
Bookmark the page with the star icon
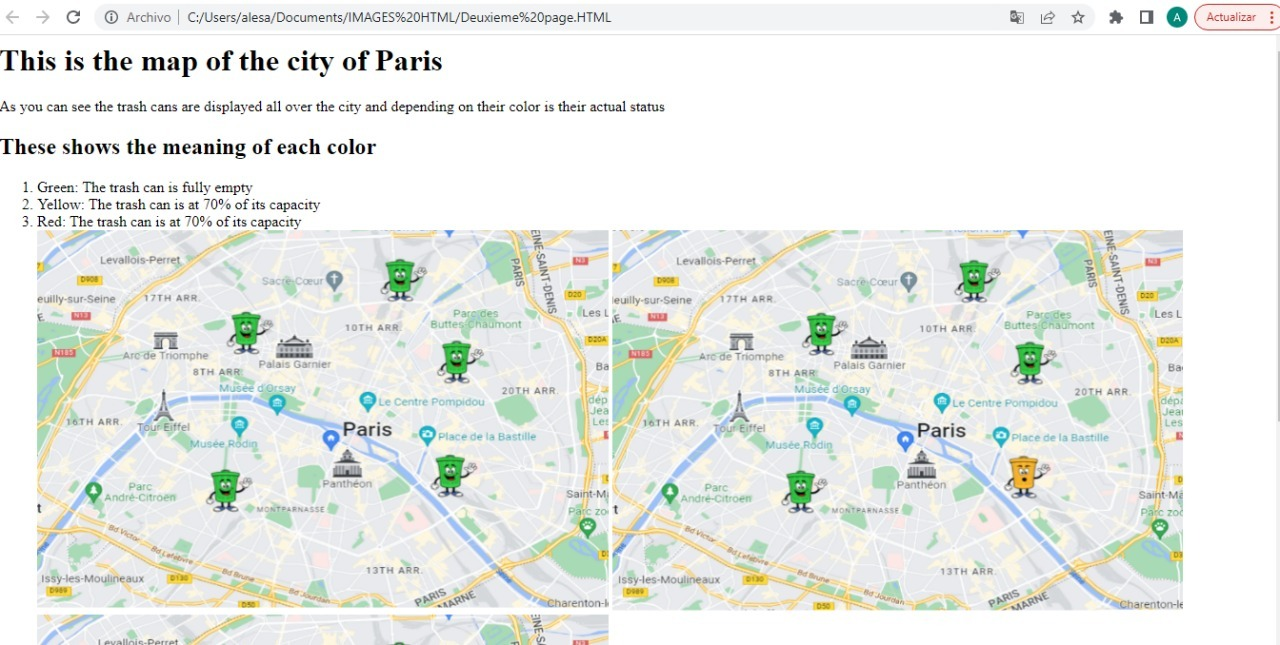[1078, 17]
